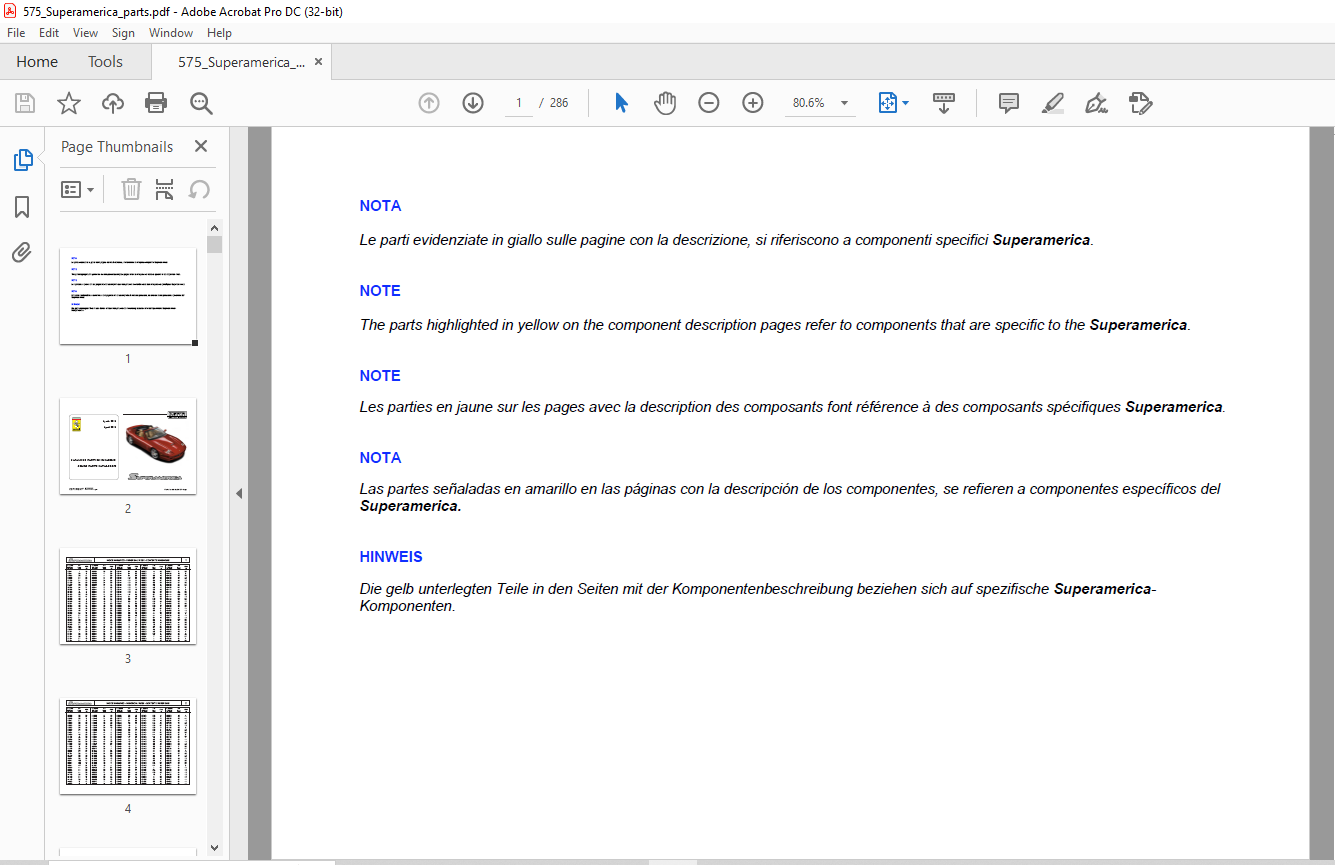The height and width of the screenshot is (865, 1335).
Task: Click the upload to cloud icon
Action: point(113,103)
